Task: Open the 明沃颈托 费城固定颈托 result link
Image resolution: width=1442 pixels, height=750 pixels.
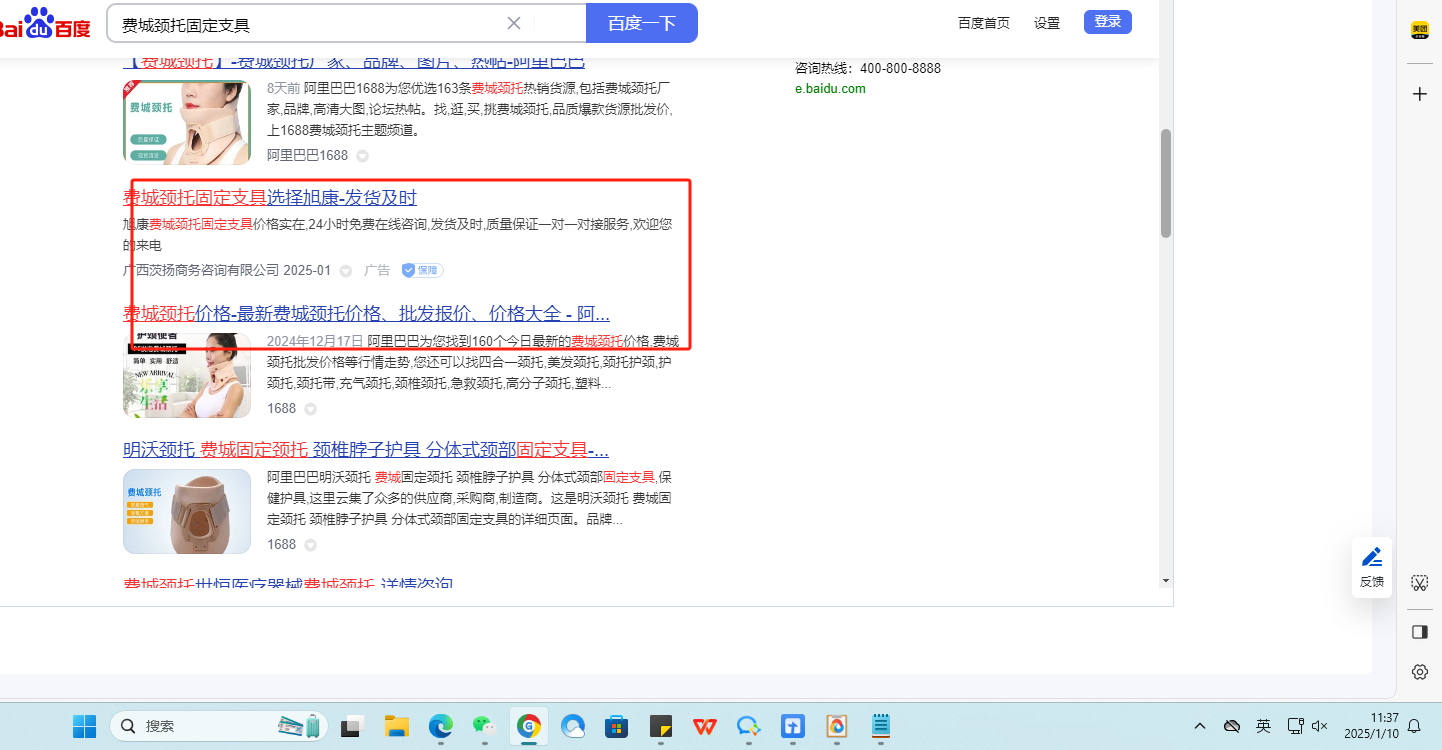Action: point(366,449)
